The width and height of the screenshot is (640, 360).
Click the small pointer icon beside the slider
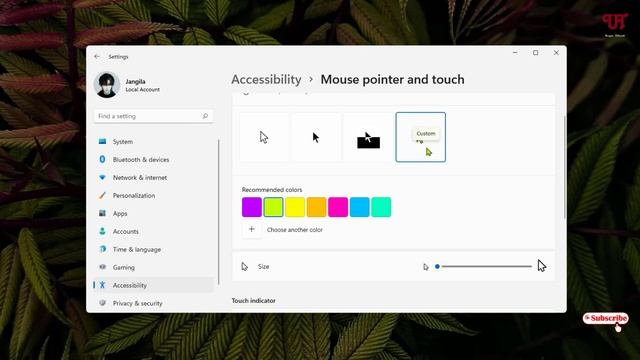426,267
